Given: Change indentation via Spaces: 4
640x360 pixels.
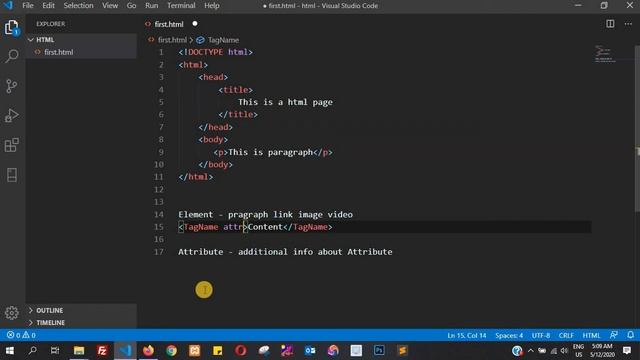Looking at the screenshot, I should coord(509,335).
